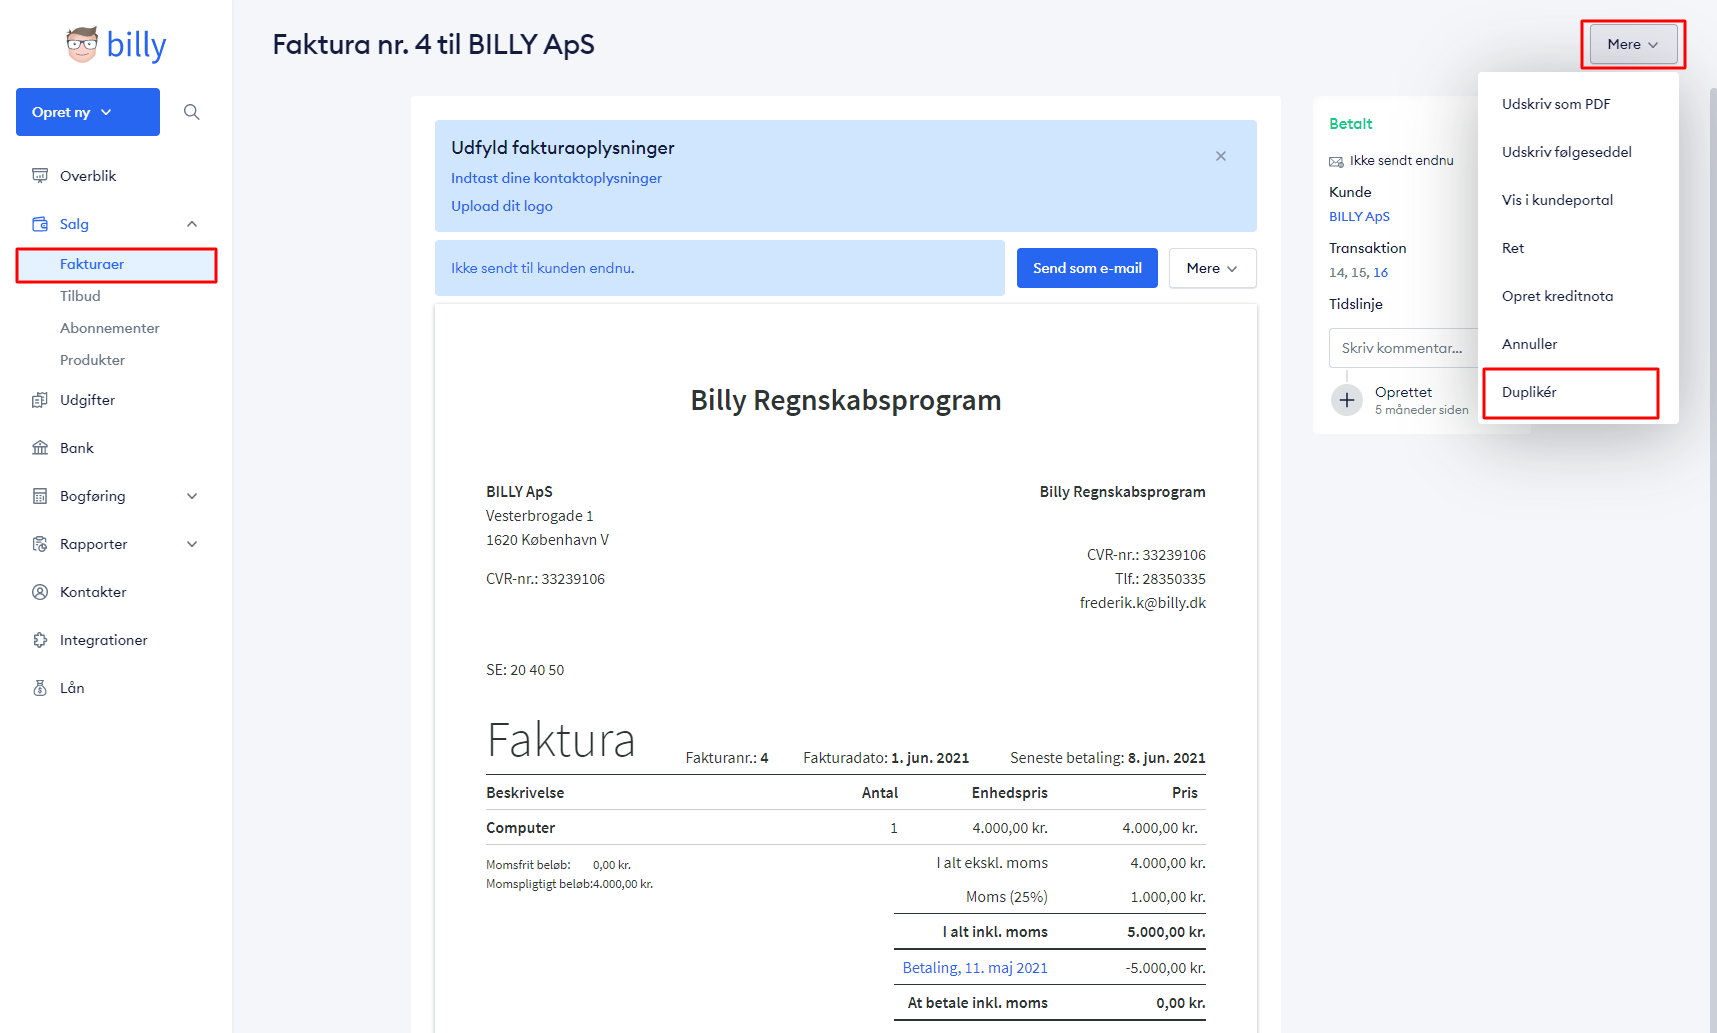This screenshot has height=1033, width=1717.
Task: Click the Rapporter icon
Action: [x=40, y=544]
